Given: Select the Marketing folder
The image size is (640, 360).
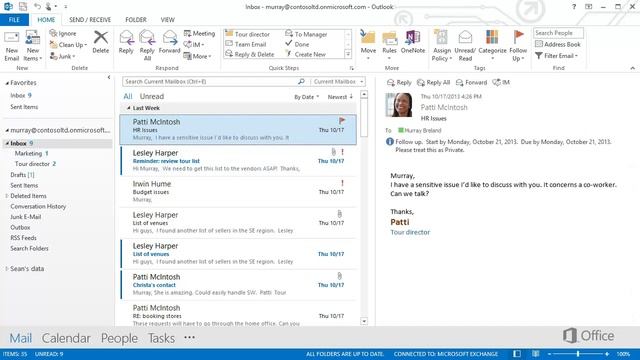Looking at the screenshot, I should point(29,153).
